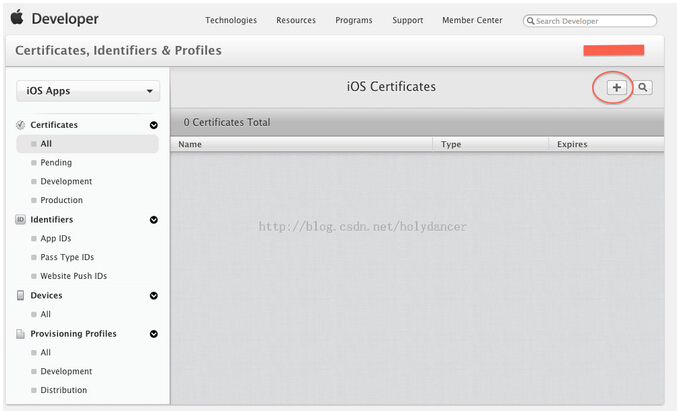Open the Programs menu
Image resolution: width=677 pixels, height=411 pixels.
(x=354, y=20)
